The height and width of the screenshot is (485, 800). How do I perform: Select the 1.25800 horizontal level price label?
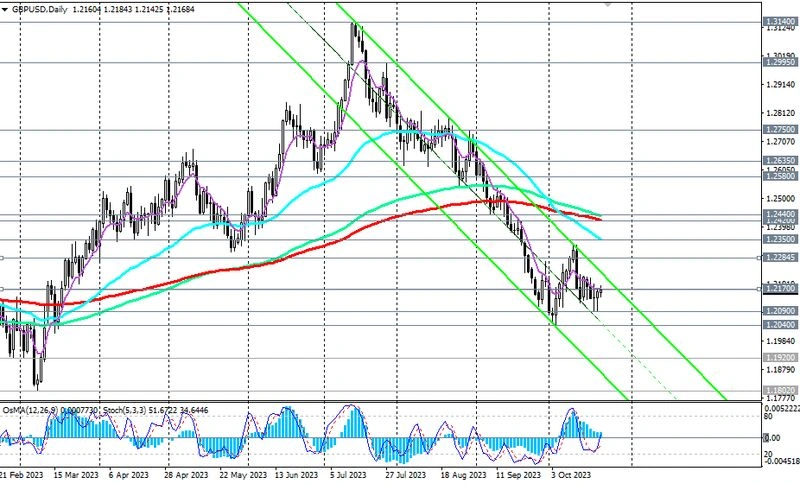point(781,176)
